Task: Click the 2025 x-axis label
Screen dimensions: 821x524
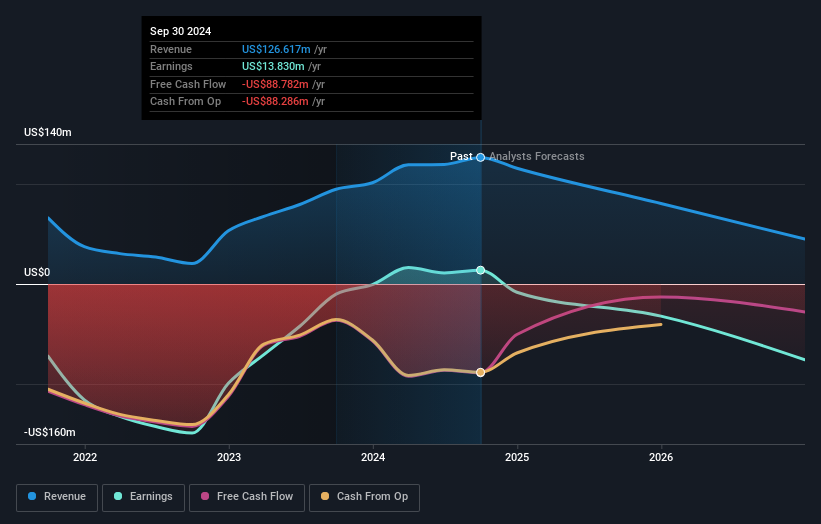Action: 517,457
